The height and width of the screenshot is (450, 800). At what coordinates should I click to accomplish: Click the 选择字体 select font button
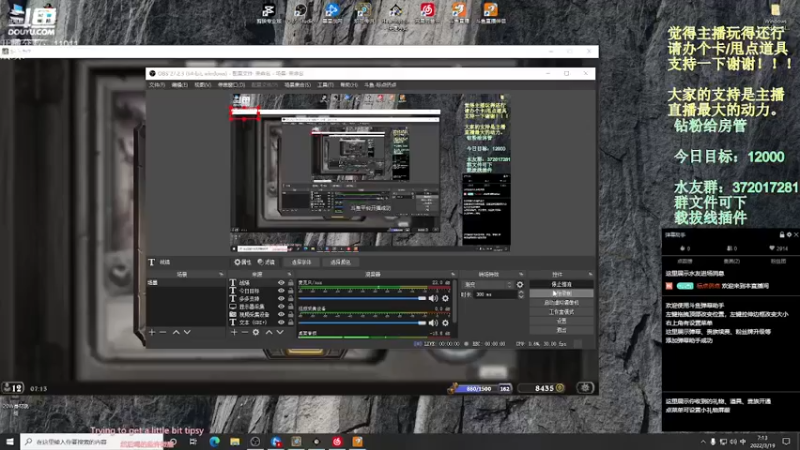click(301, 262)
